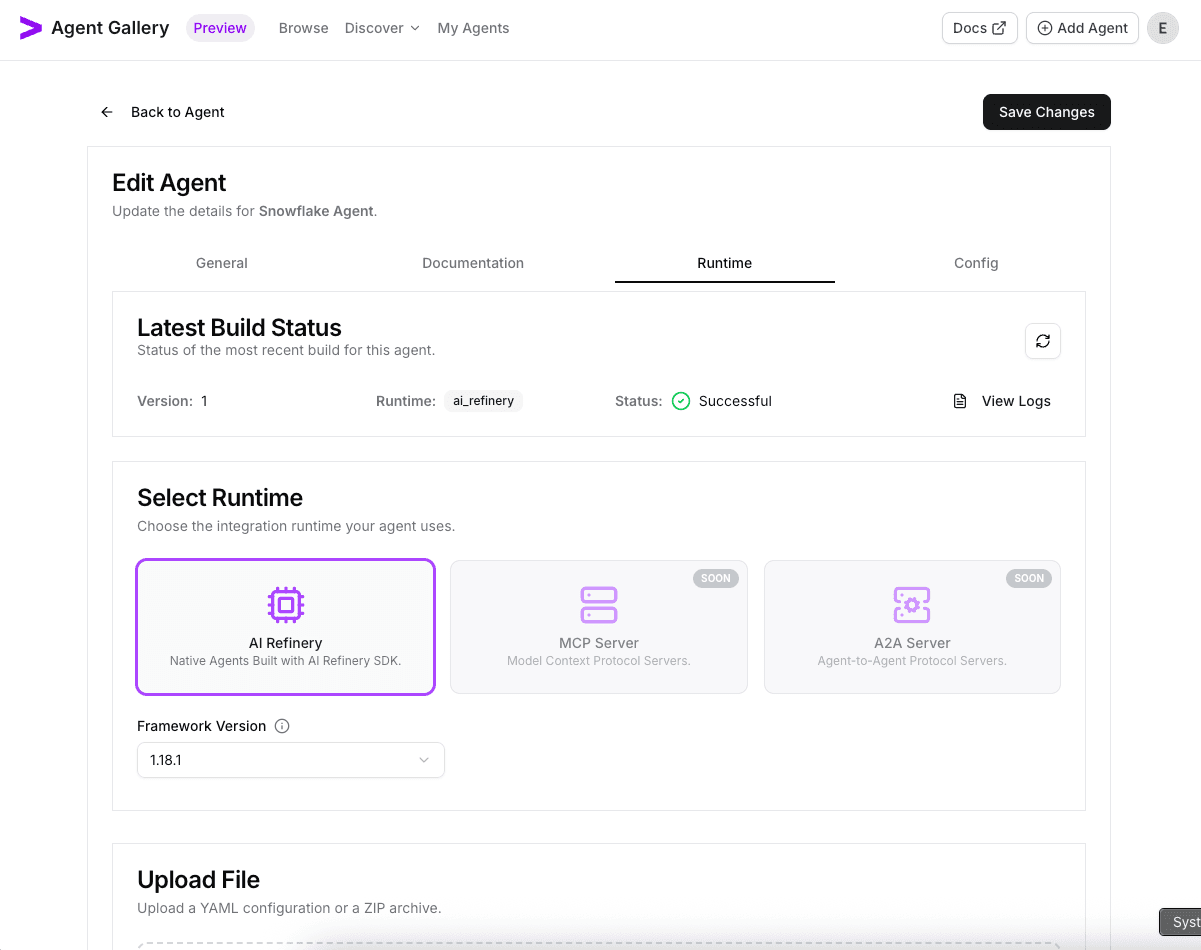Viewport: 1201px width, 950px height.
Task: Open the user avatar E menu
Action: click(x=1162, y=28)
